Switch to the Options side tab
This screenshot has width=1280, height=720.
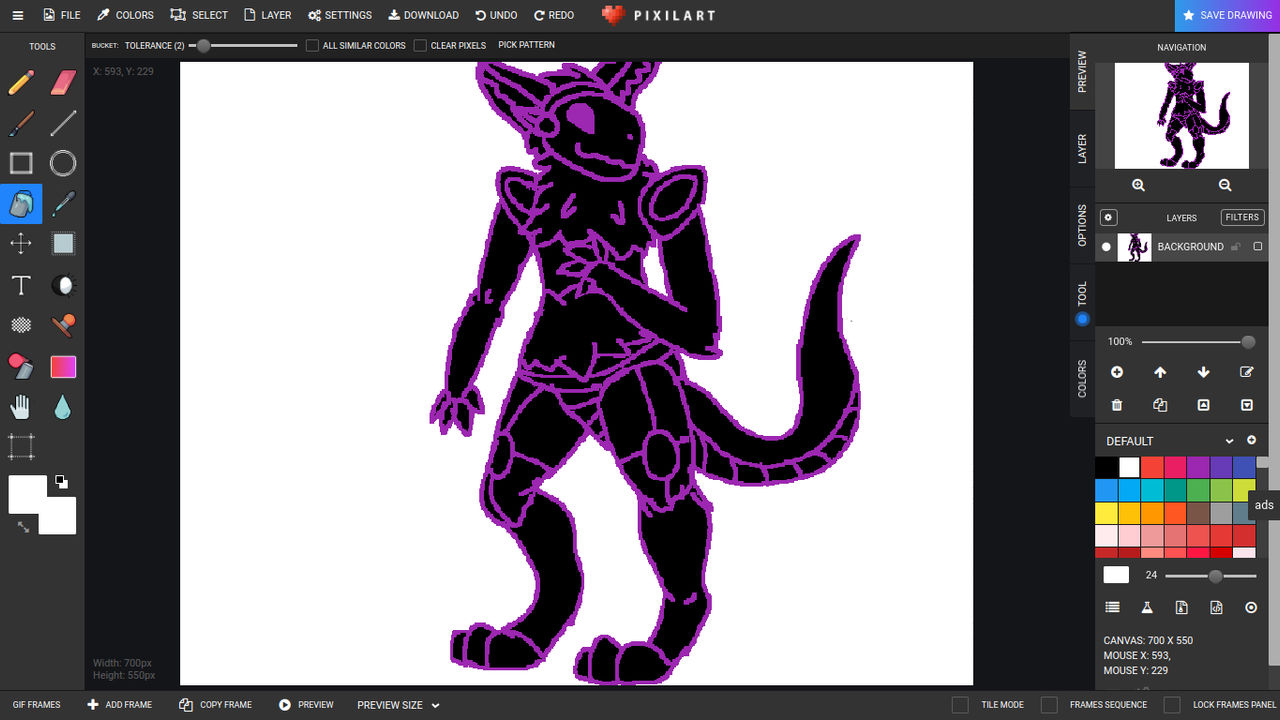coord(1082,226)
